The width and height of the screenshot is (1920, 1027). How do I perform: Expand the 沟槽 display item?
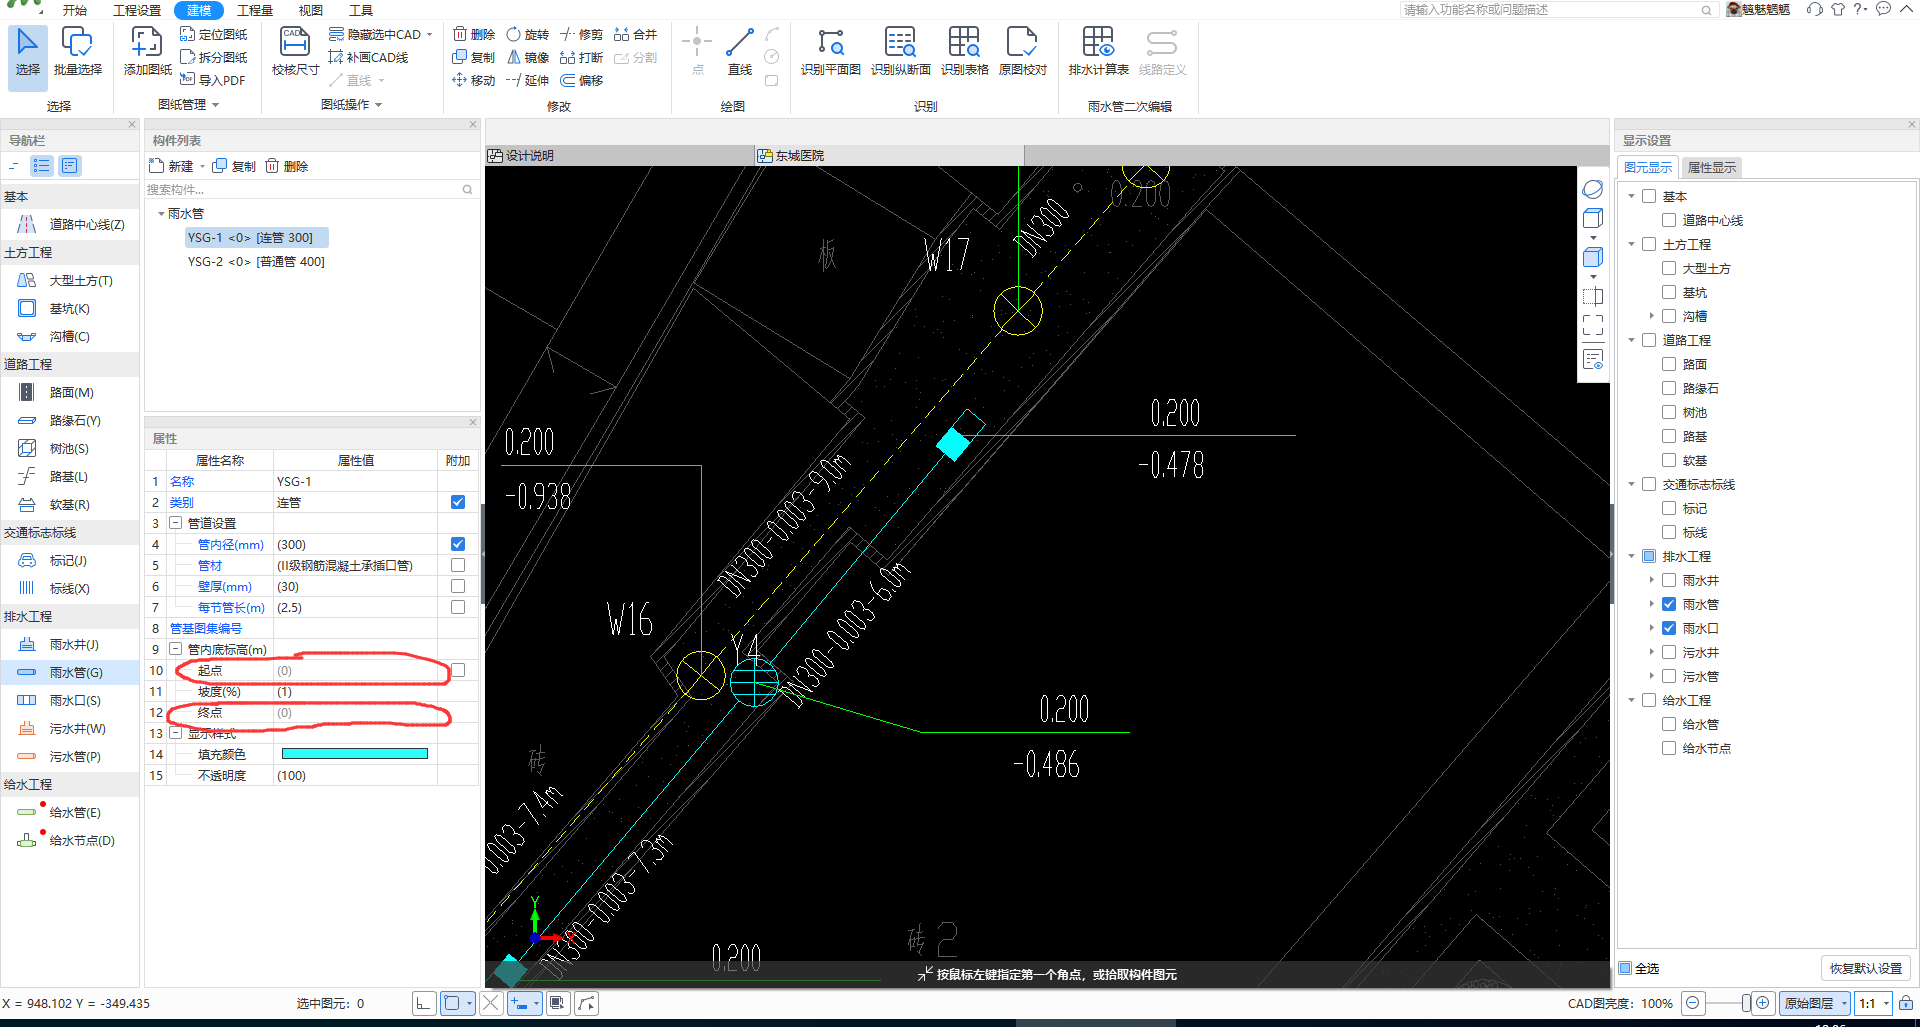click(x=1651, y=316)
